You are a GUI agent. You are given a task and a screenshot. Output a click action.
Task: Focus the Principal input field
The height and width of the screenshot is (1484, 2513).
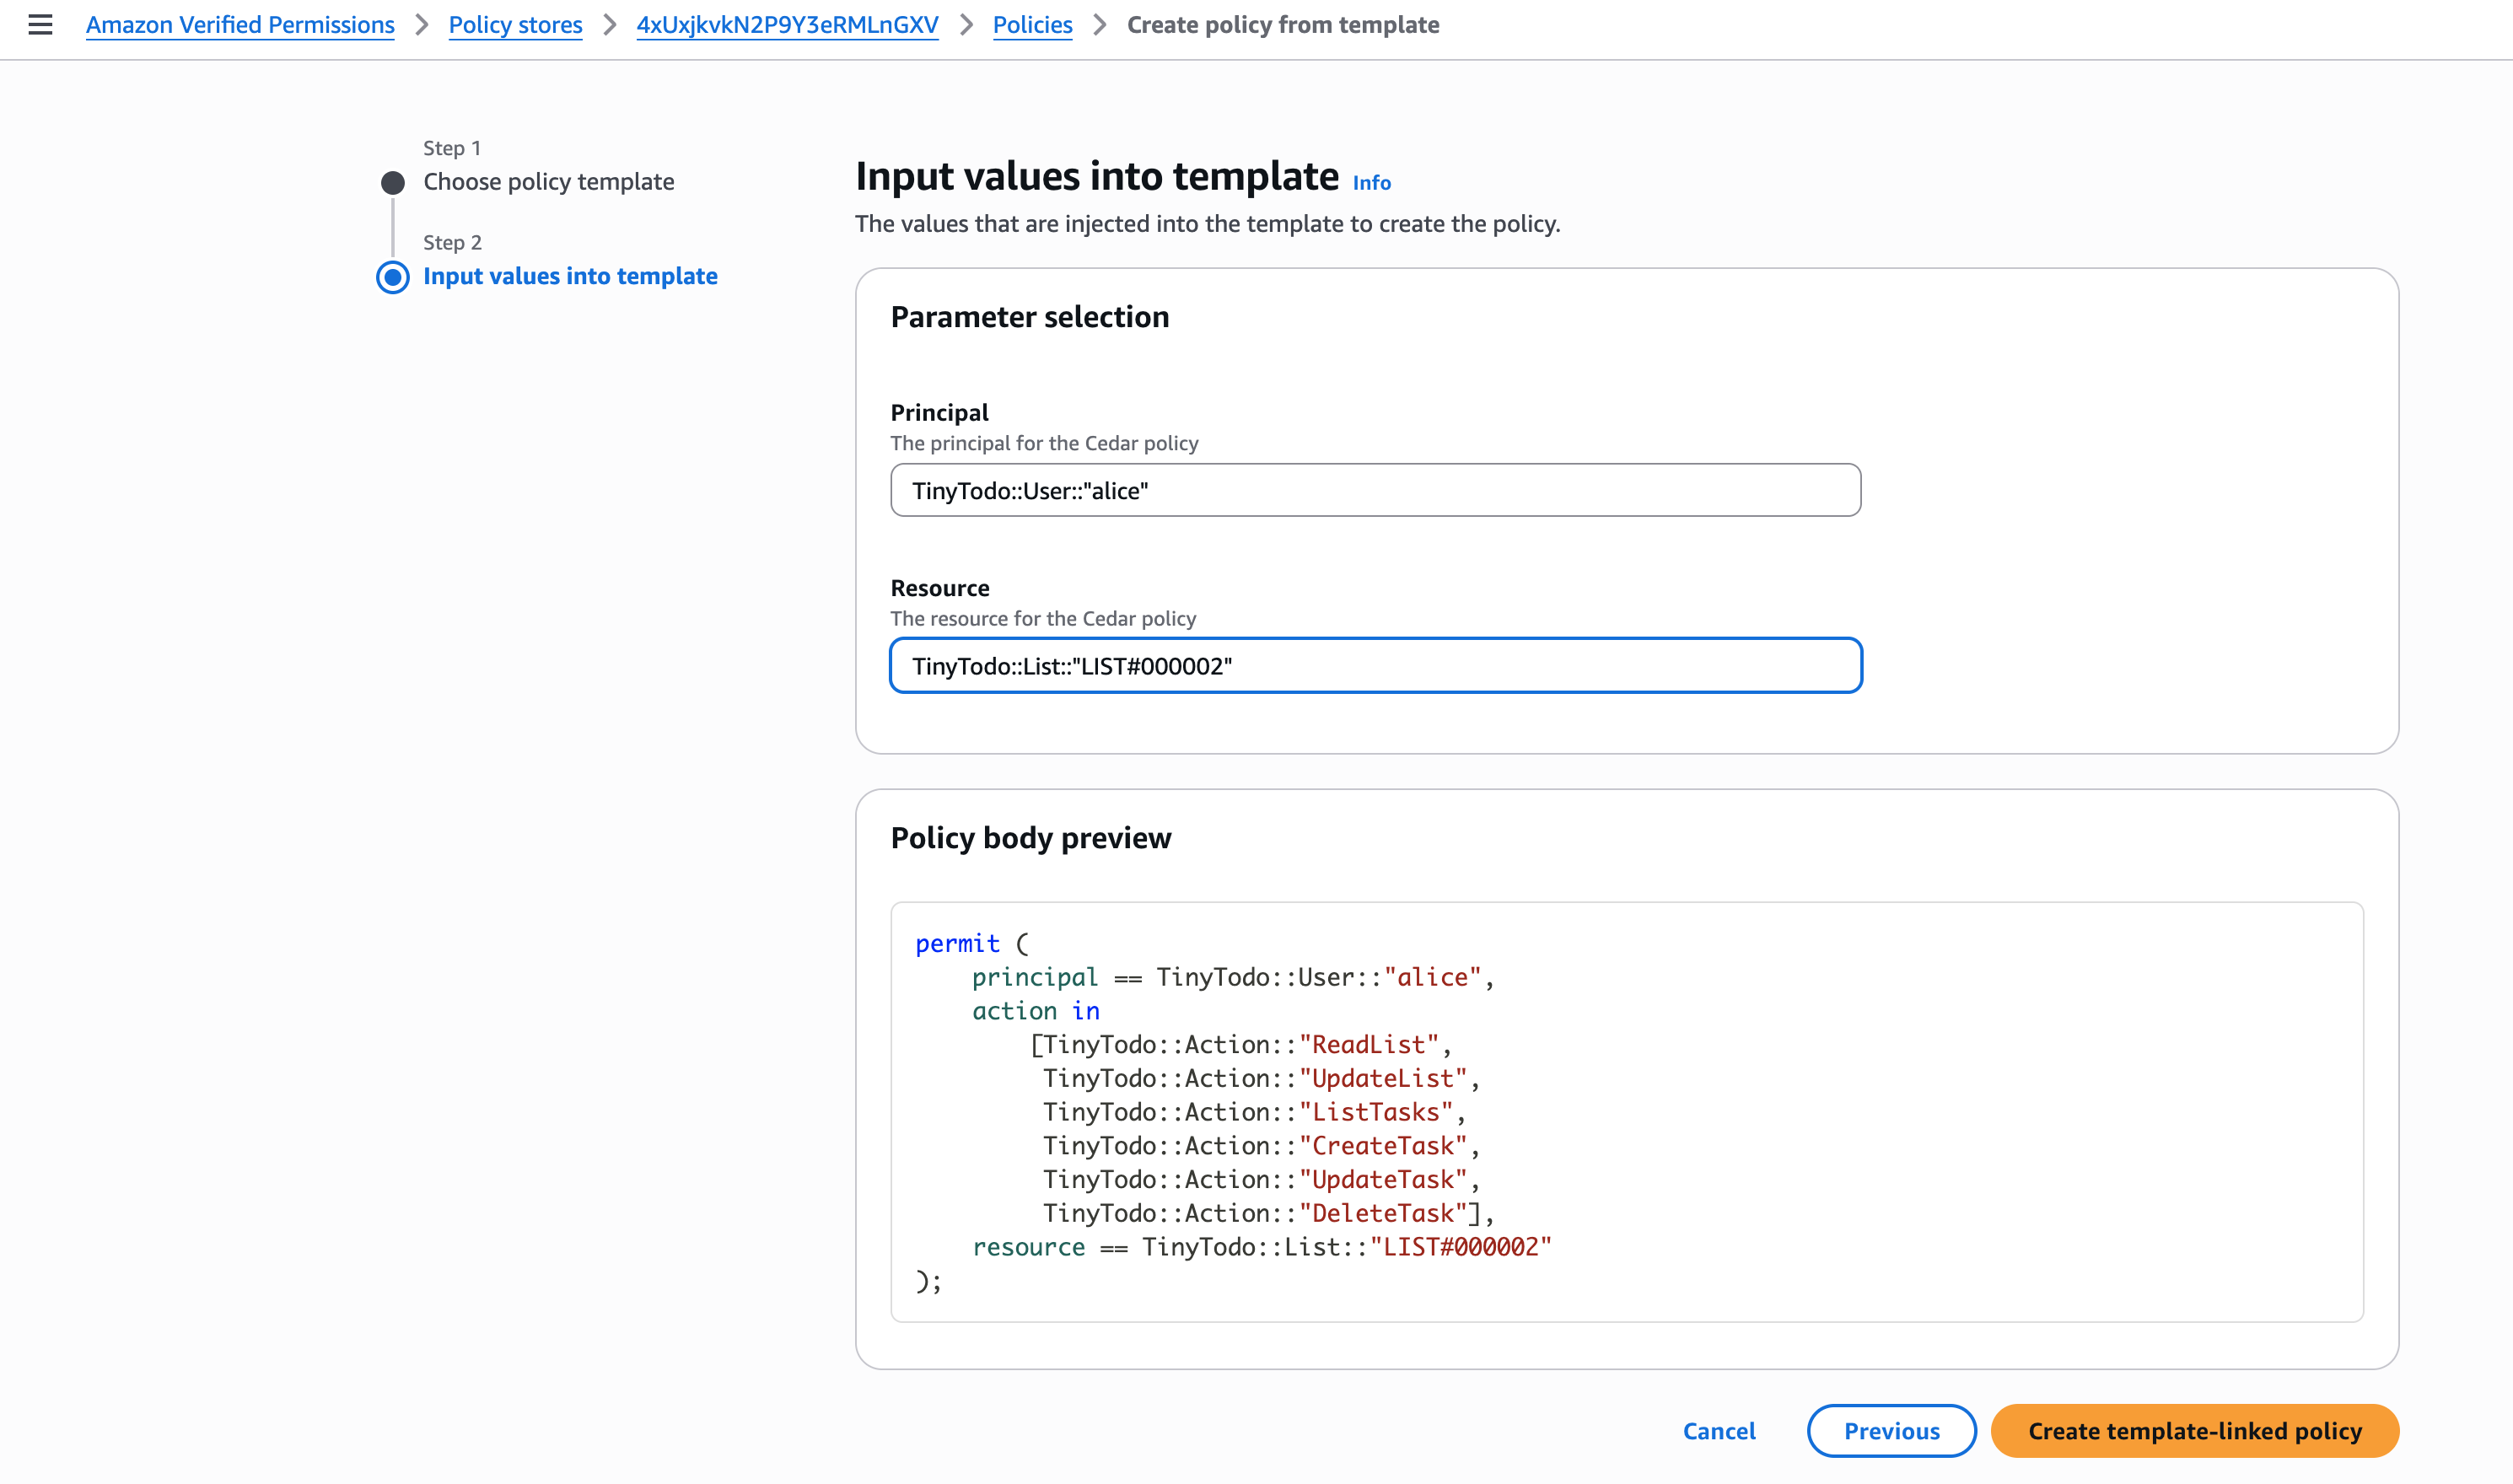tap(1375, 490)
